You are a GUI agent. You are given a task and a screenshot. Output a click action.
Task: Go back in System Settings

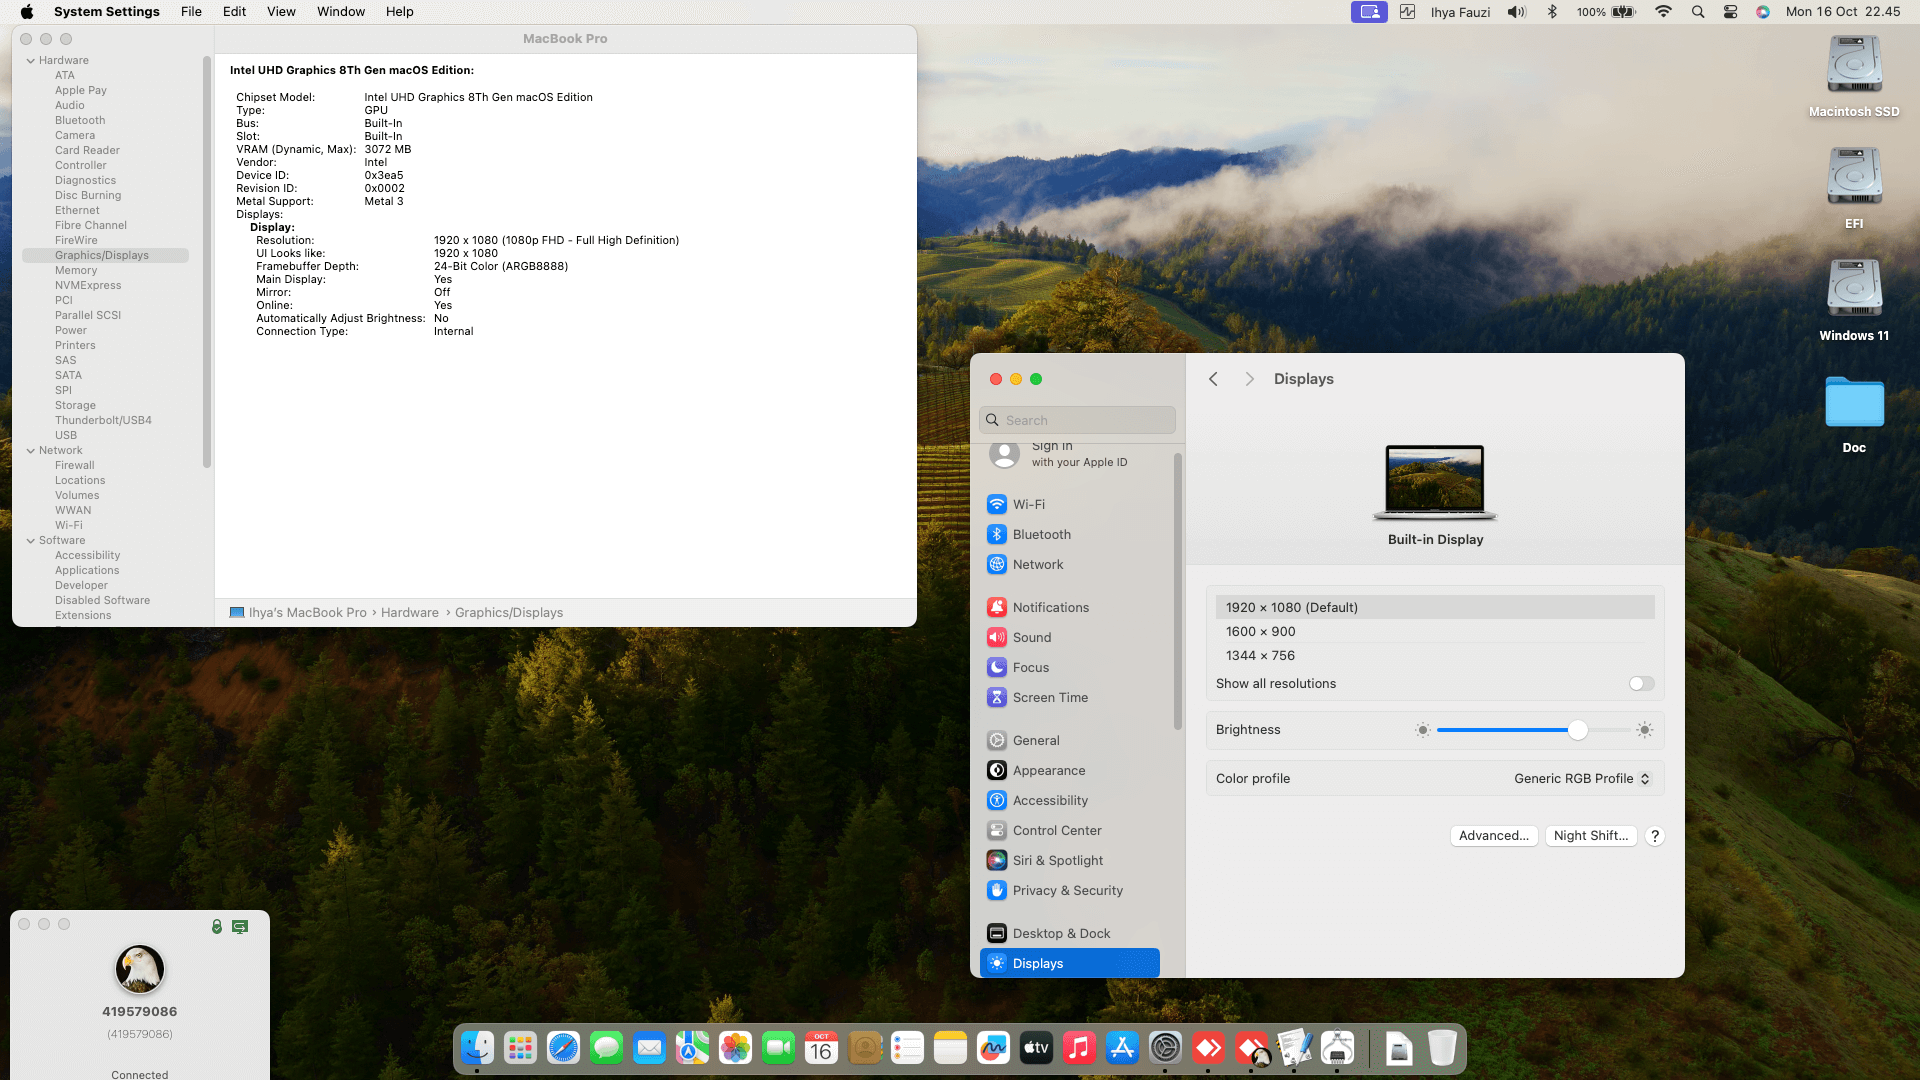[1213, 379]
